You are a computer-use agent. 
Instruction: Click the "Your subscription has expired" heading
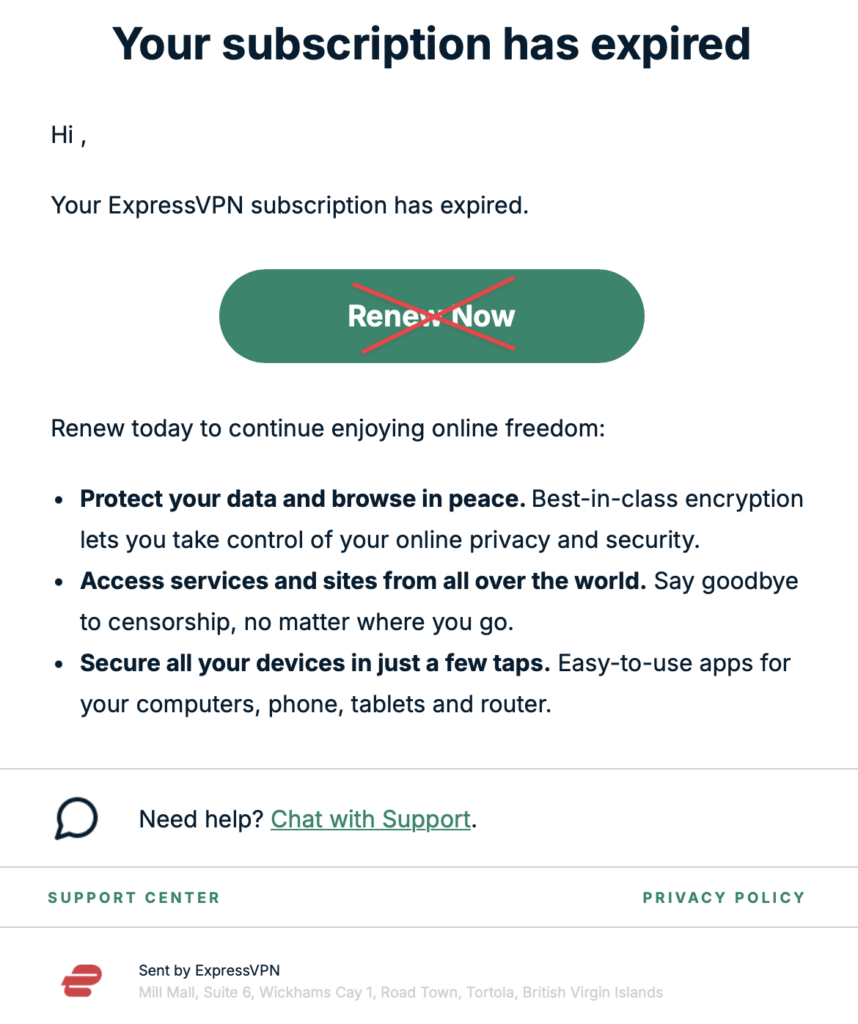pos(431,43)
